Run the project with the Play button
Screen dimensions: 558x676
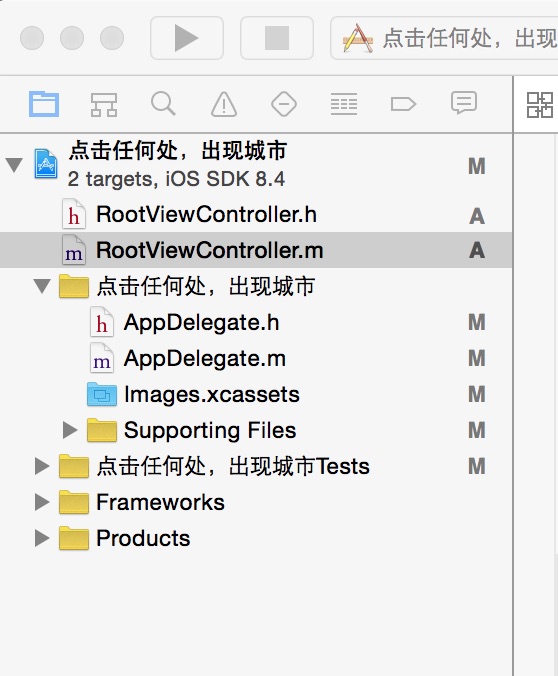point(187,38)
